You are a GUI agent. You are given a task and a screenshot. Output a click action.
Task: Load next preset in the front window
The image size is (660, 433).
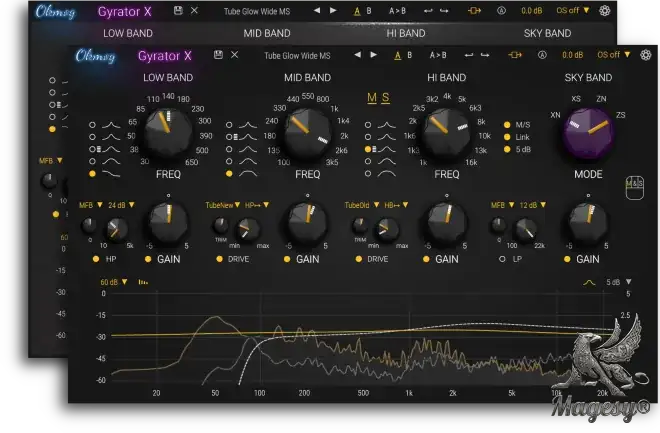point(373,55)
